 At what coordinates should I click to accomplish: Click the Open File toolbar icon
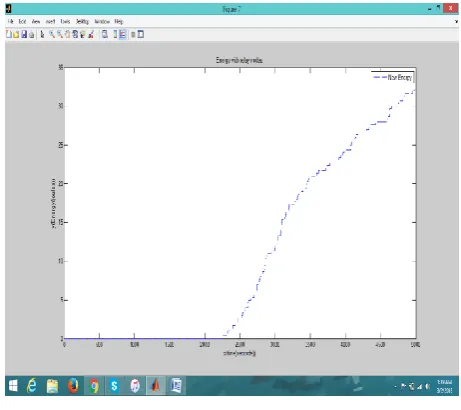click(16, 34)
